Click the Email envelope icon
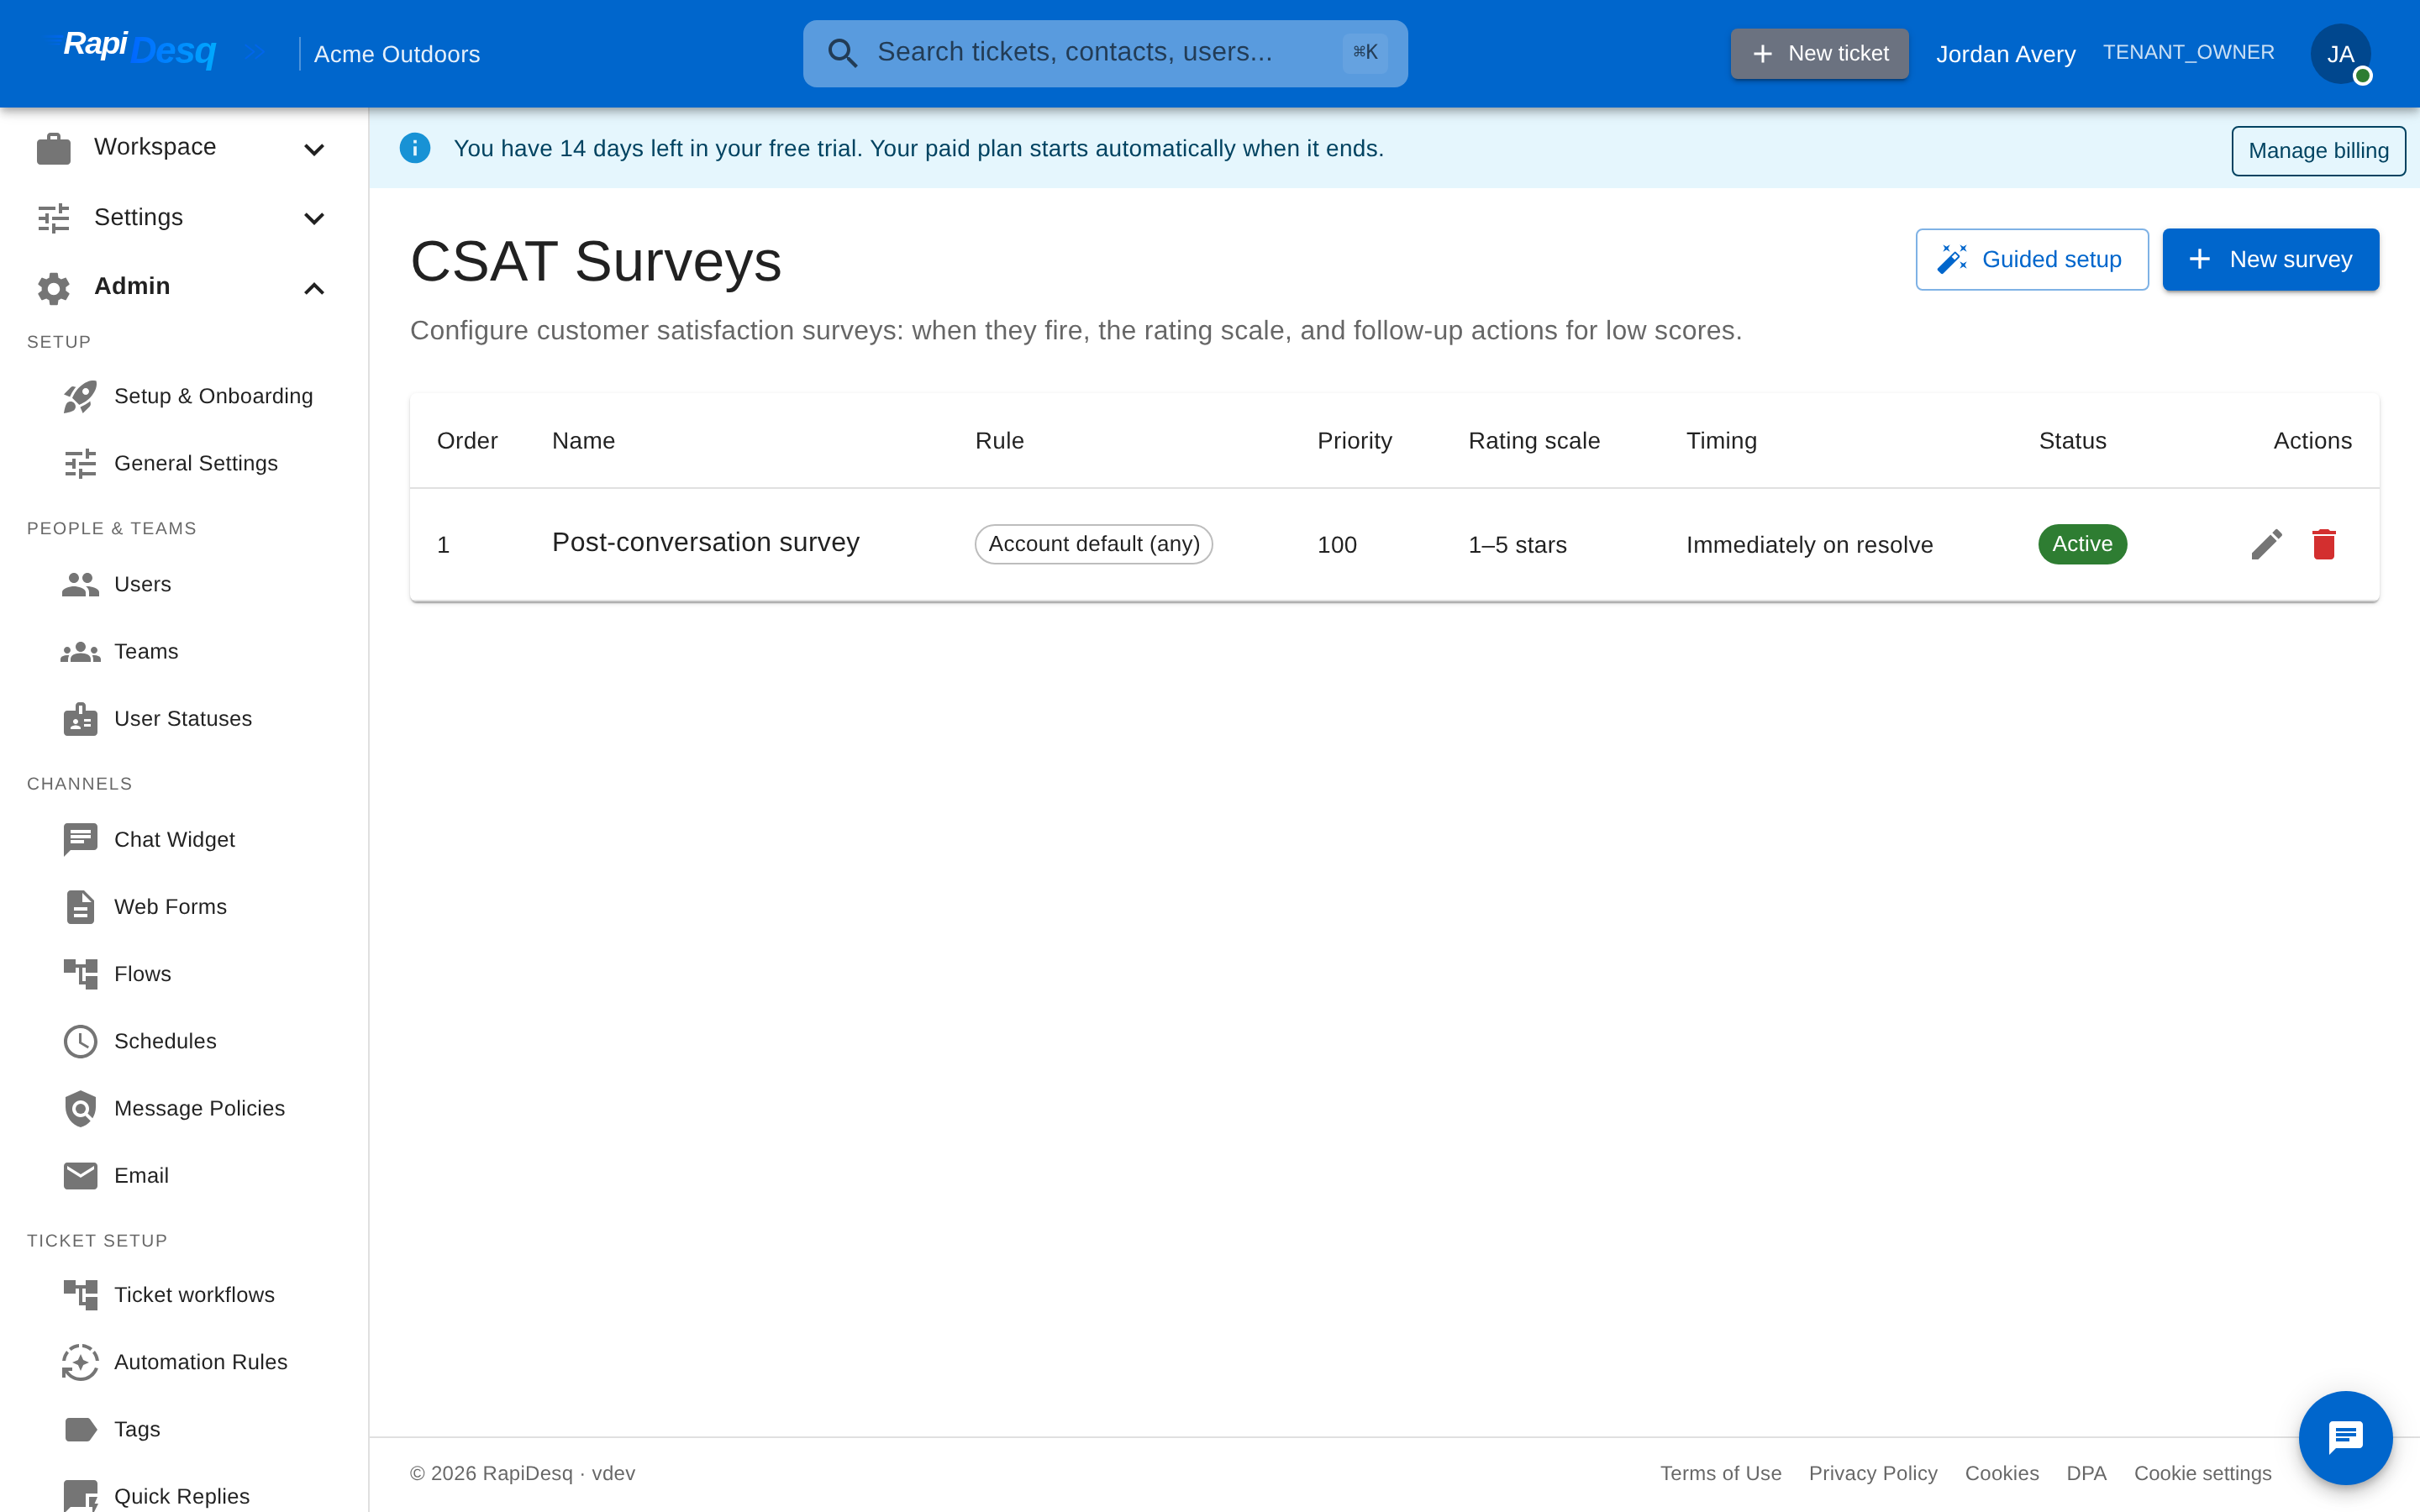Viewport: 2420px width, 1512px height. 80,1176
